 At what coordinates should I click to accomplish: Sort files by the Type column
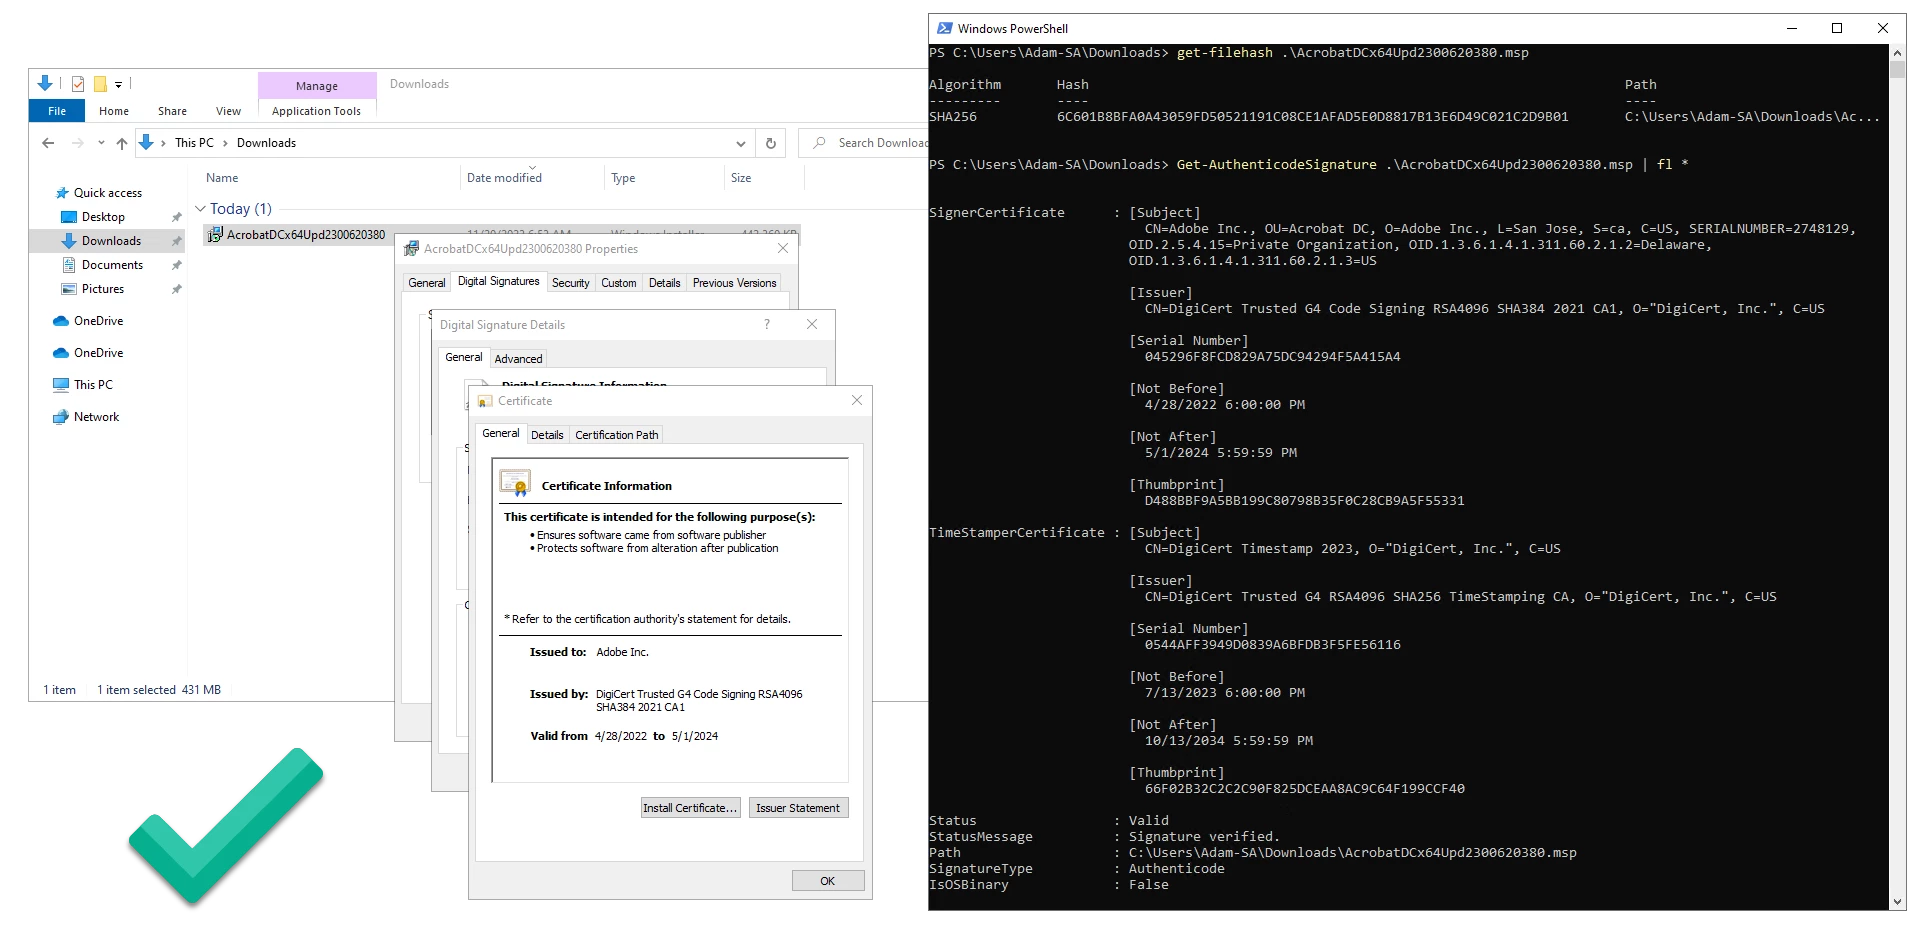click(x=623, y=178)
